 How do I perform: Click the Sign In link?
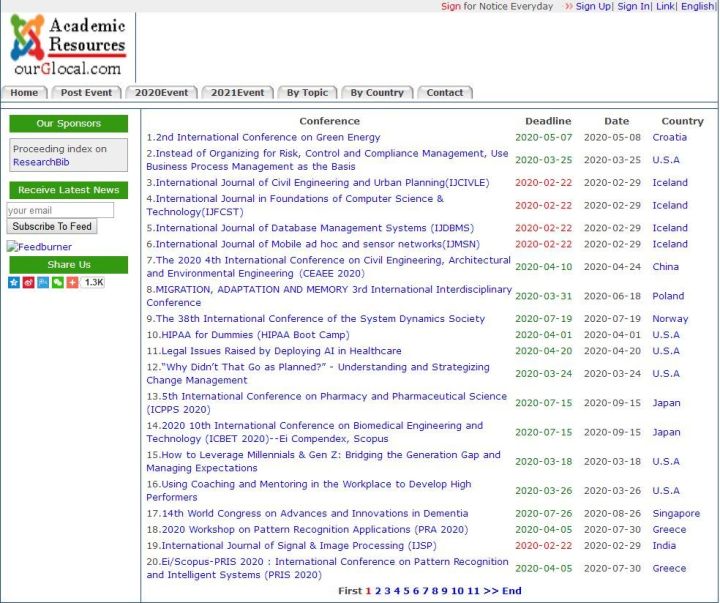tap(633, 6)
